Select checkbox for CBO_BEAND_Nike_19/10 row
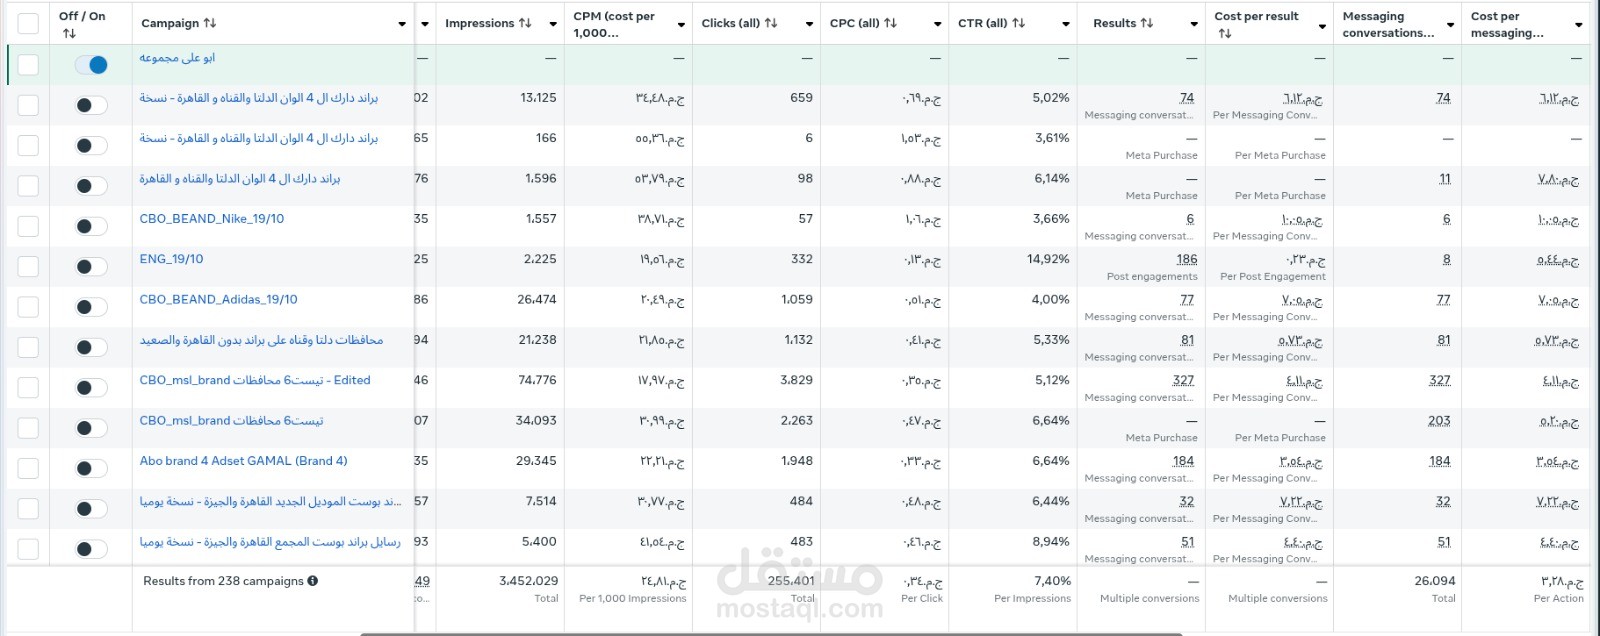The width and height of the screenshot is (1600, 636). (x=28, y=226)
